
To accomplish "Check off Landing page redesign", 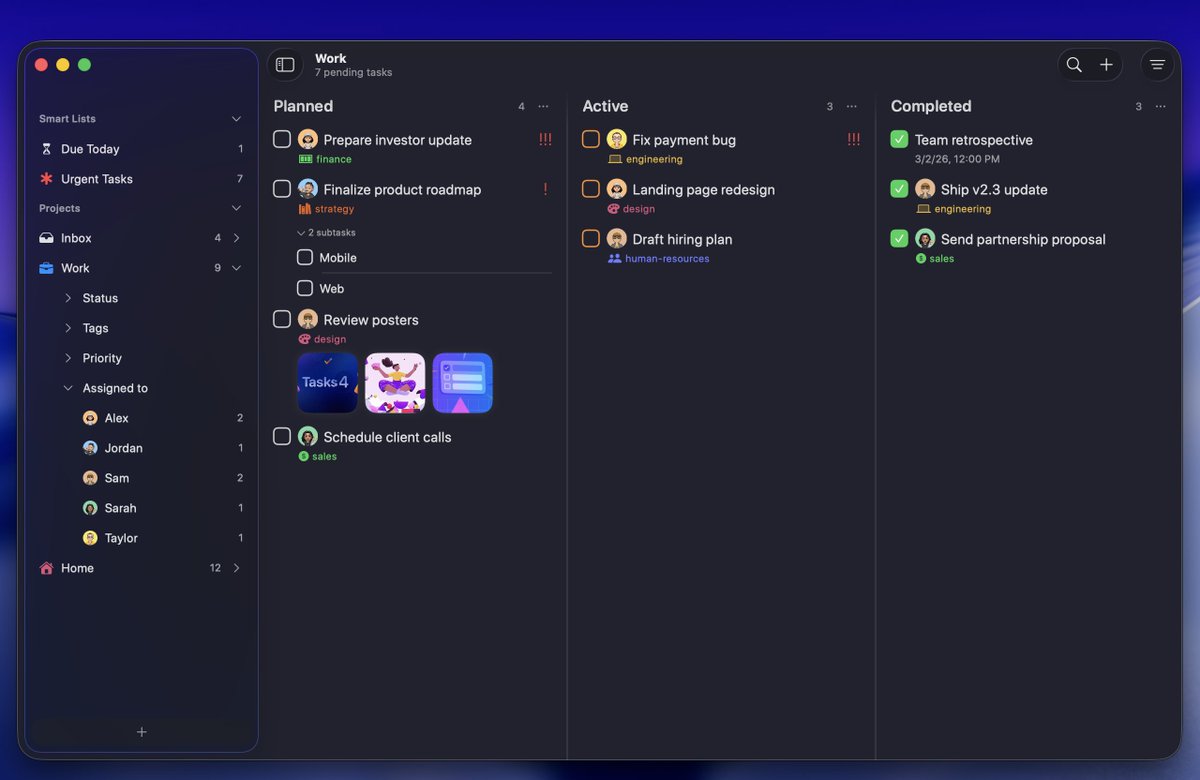I will [591, 188].
